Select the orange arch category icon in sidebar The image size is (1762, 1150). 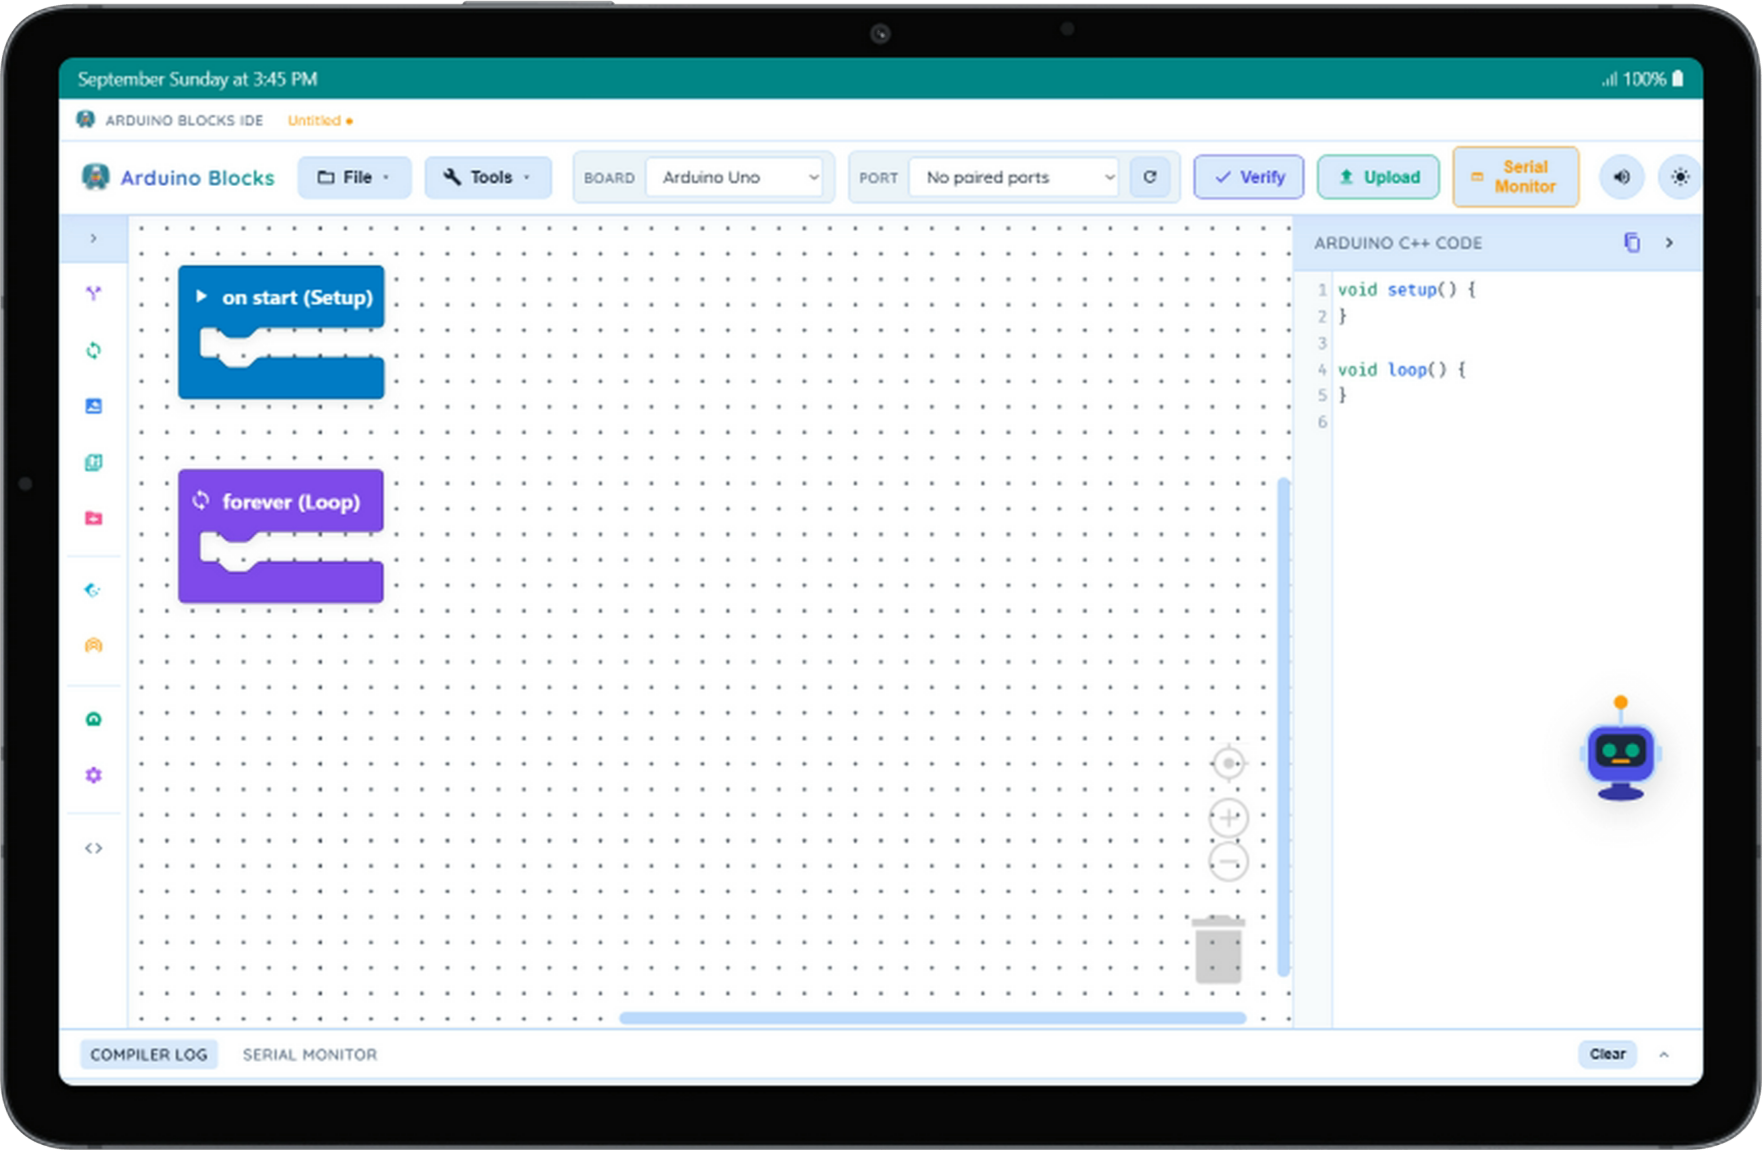pos(93,646)
